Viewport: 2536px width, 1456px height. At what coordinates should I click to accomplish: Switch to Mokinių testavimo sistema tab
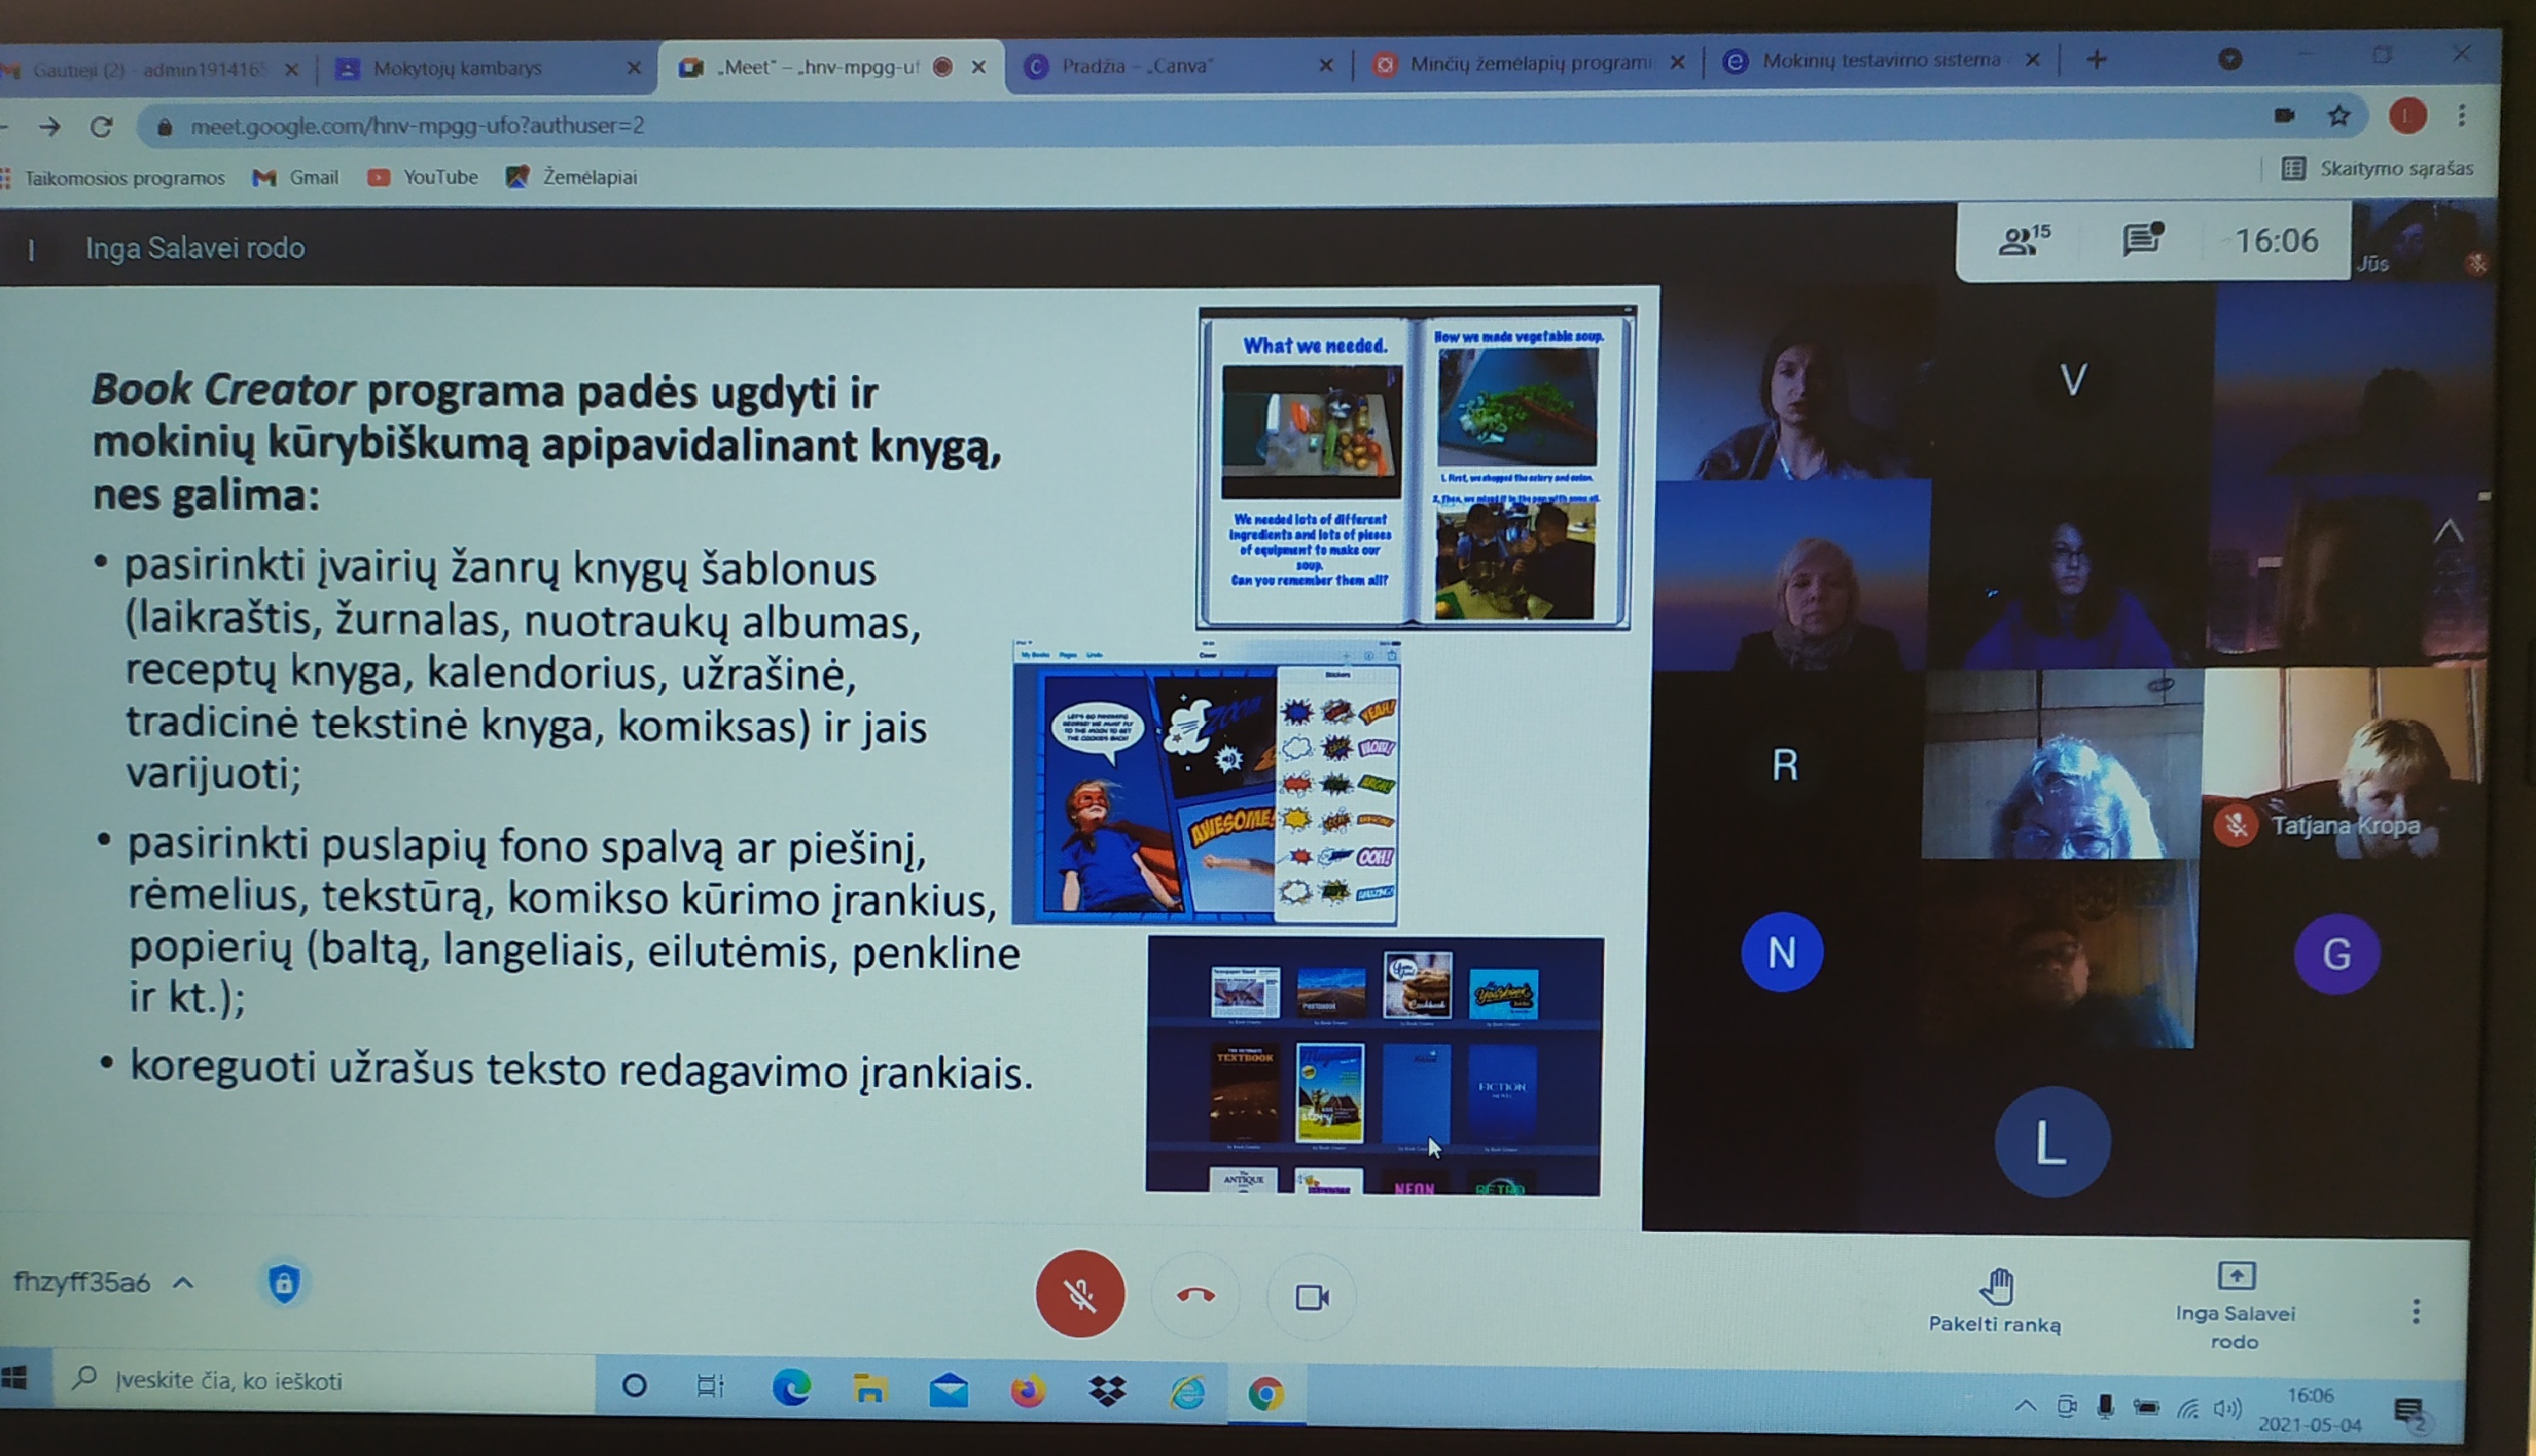click(1880, 61)
